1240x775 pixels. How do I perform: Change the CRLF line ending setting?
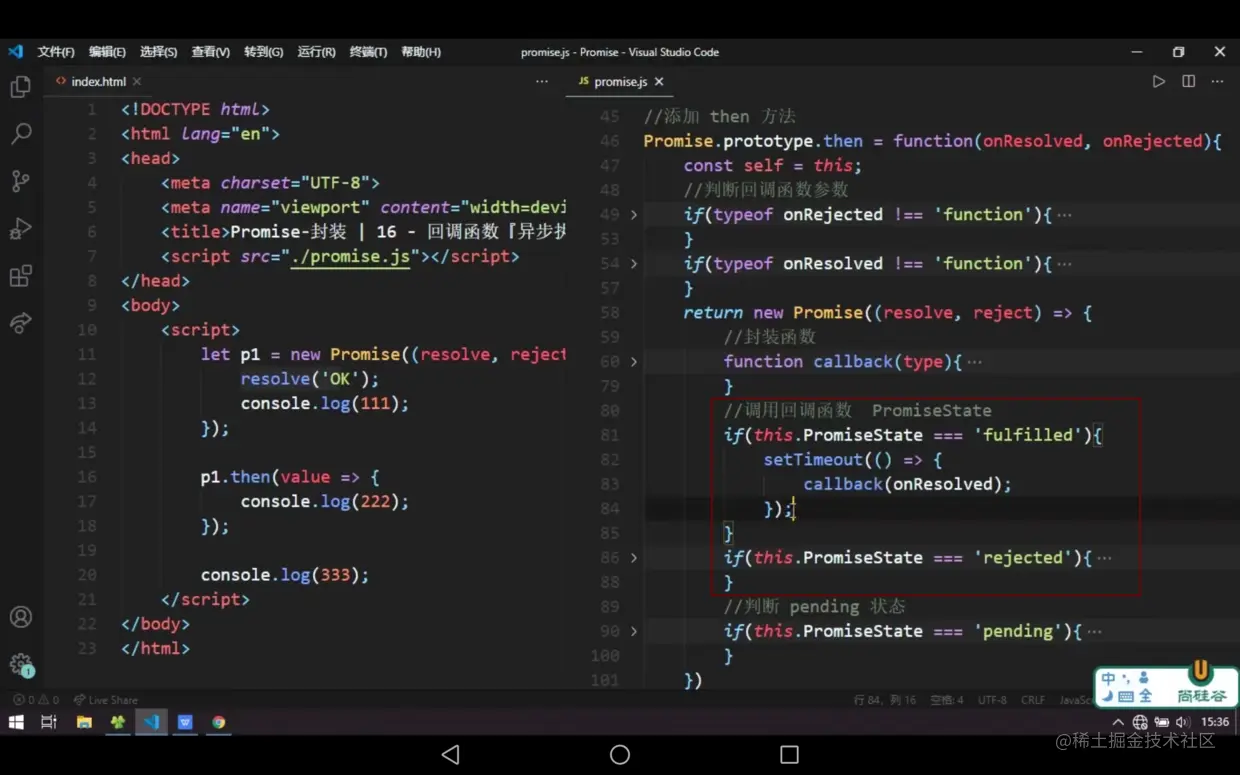(x=1033, y=700)
